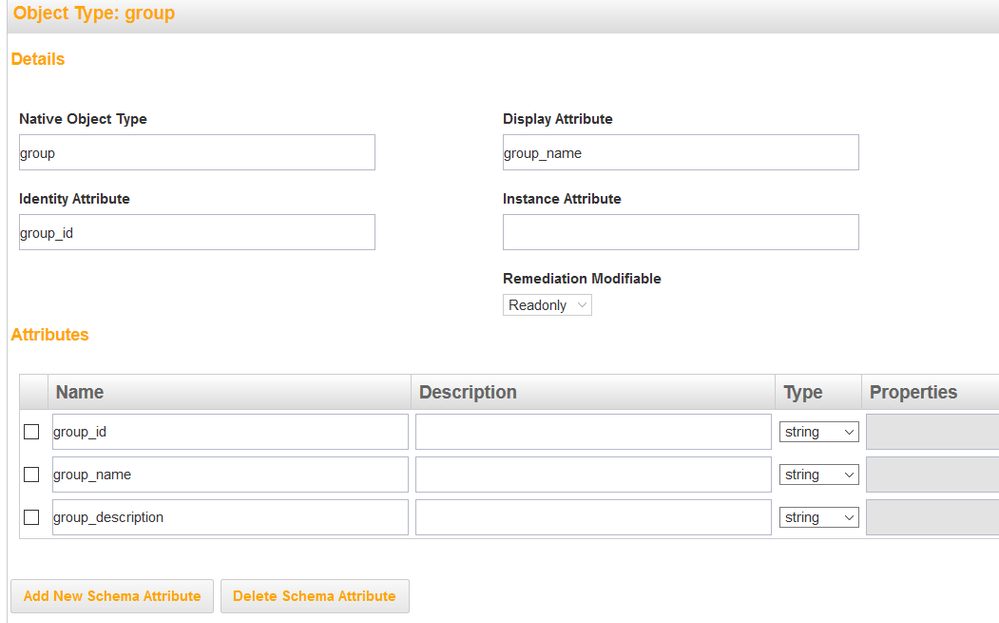Edit the group_id name field
The height and width of the screenshot is (623, 999).
pos(230,432)
